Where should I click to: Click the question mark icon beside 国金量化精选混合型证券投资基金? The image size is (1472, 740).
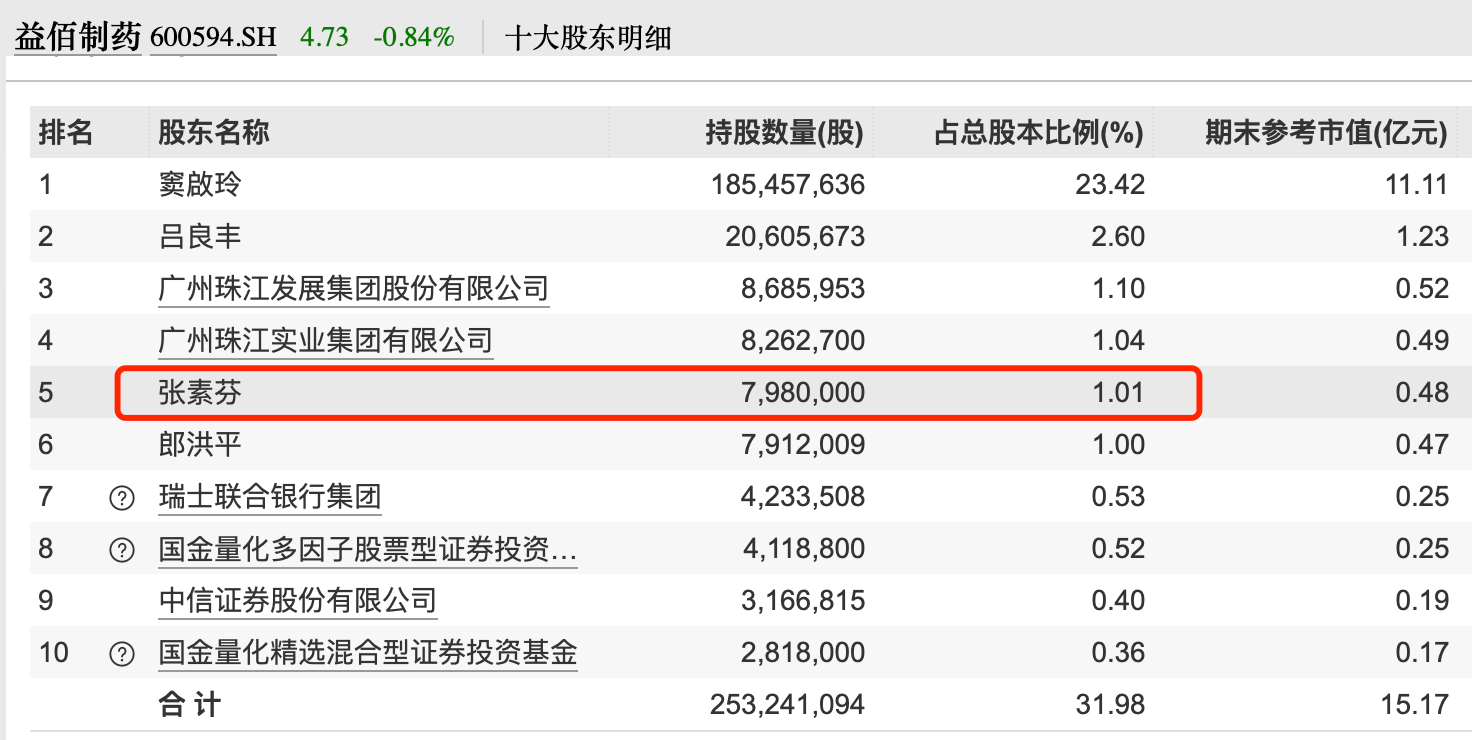coord(122,654)
